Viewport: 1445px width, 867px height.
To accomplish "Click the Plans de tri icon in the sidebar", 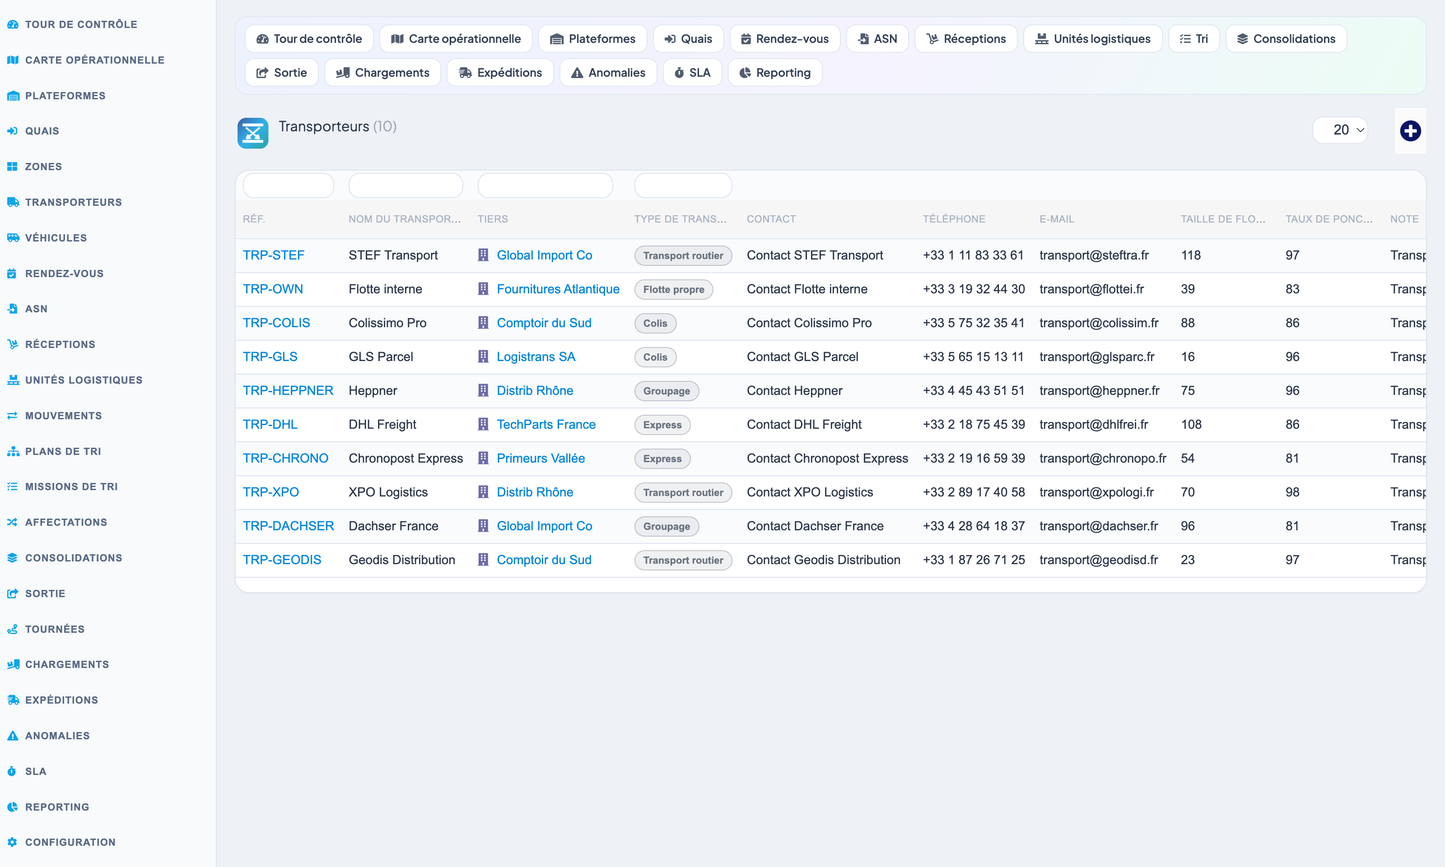I will tap(13, 451).
